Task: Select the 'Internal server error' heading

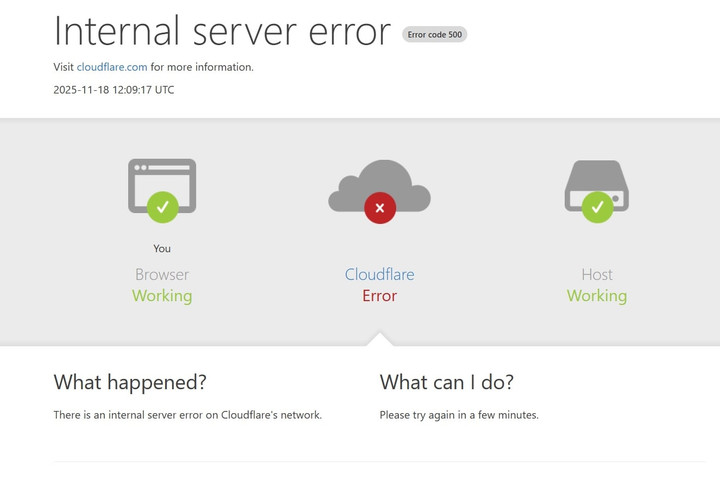Action: click(x=222, y=31)
